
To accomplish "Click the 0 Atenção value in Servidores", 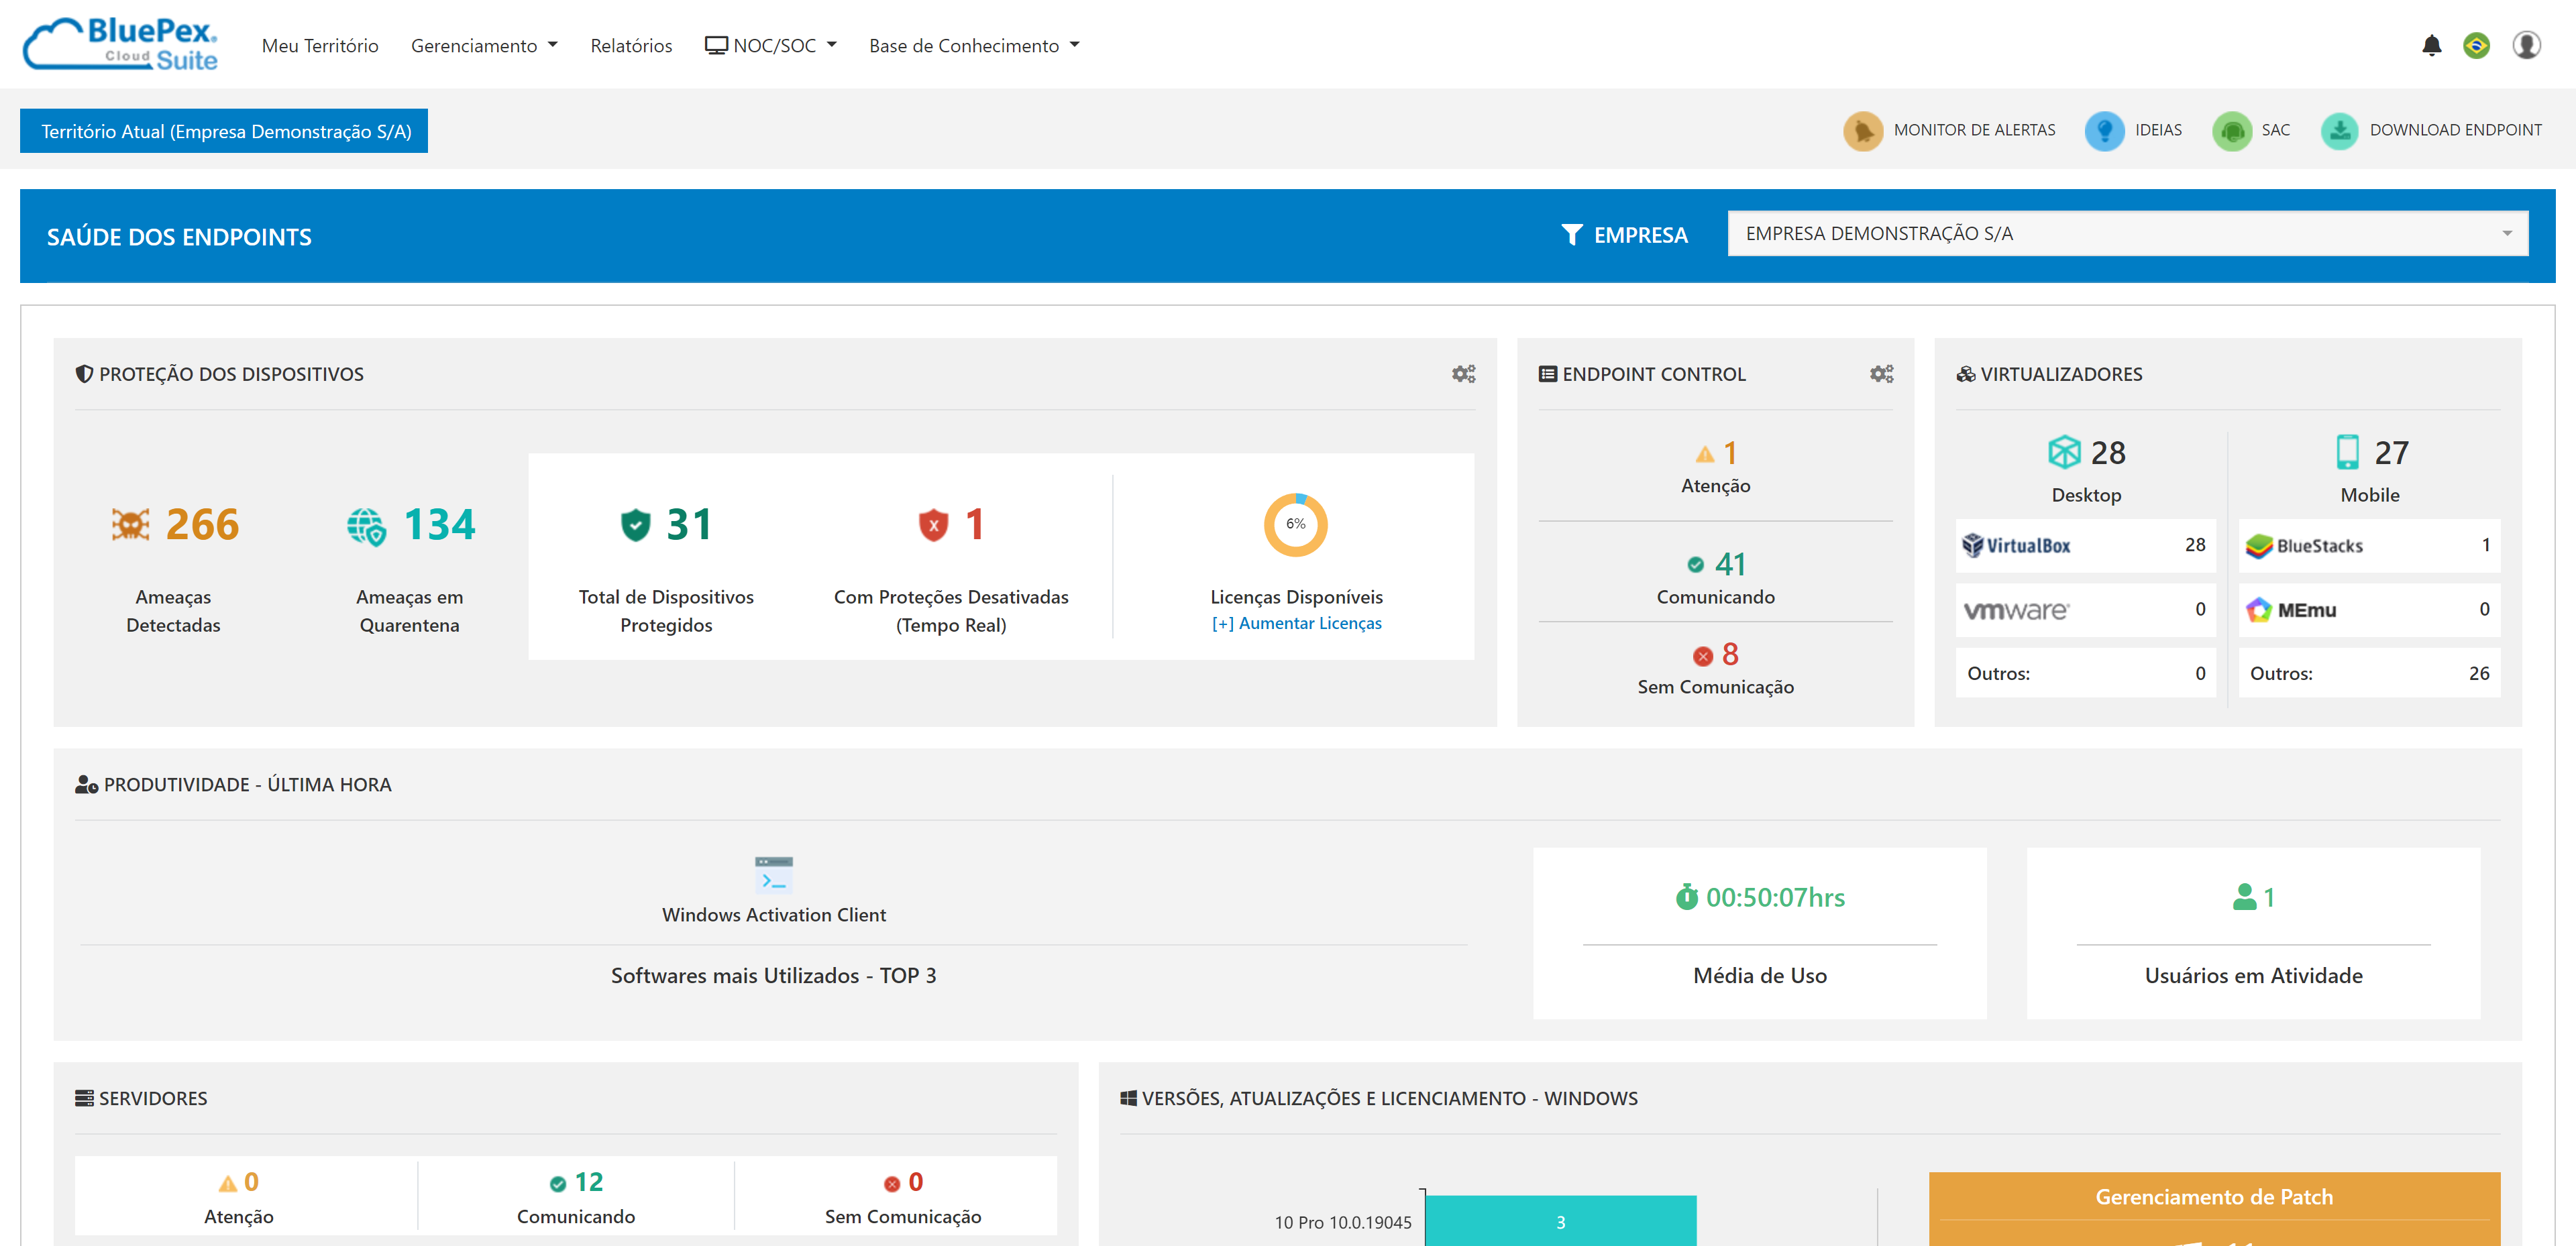I will 251,1182.
